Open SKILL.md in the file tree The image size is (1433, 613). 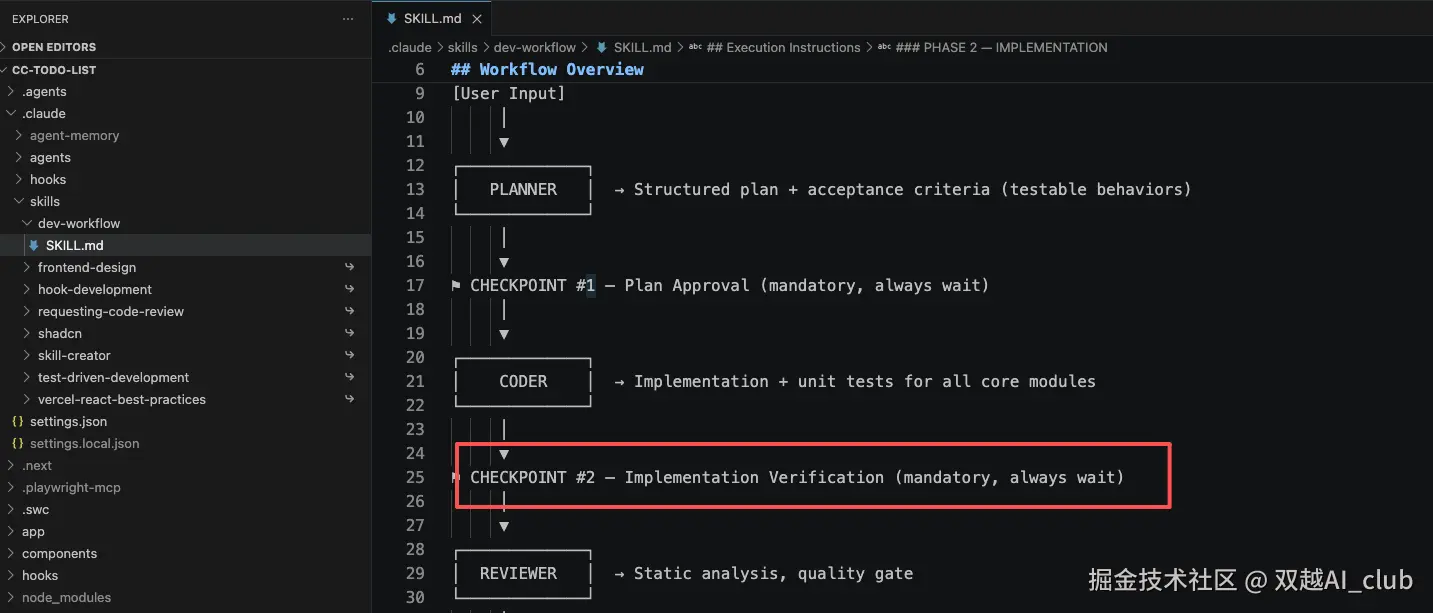click(x=74, y=245)
